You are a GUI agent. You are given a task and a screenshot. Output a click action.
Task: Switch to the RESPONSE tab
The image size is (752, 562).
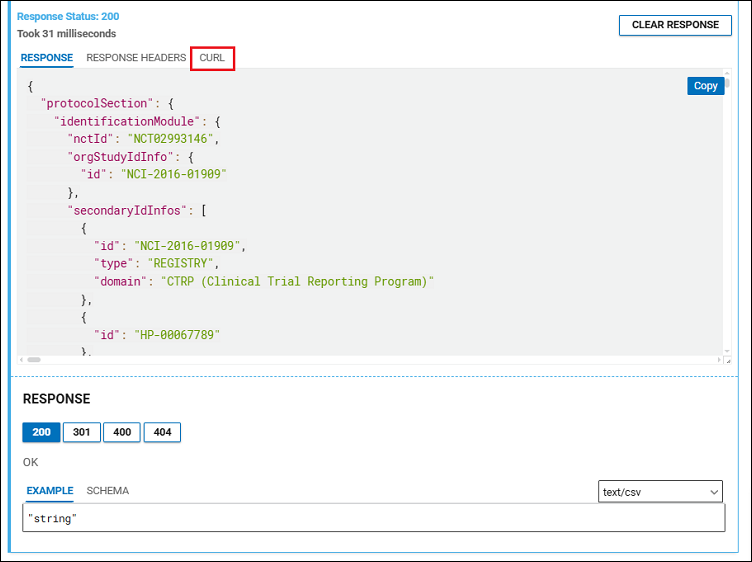47,58
